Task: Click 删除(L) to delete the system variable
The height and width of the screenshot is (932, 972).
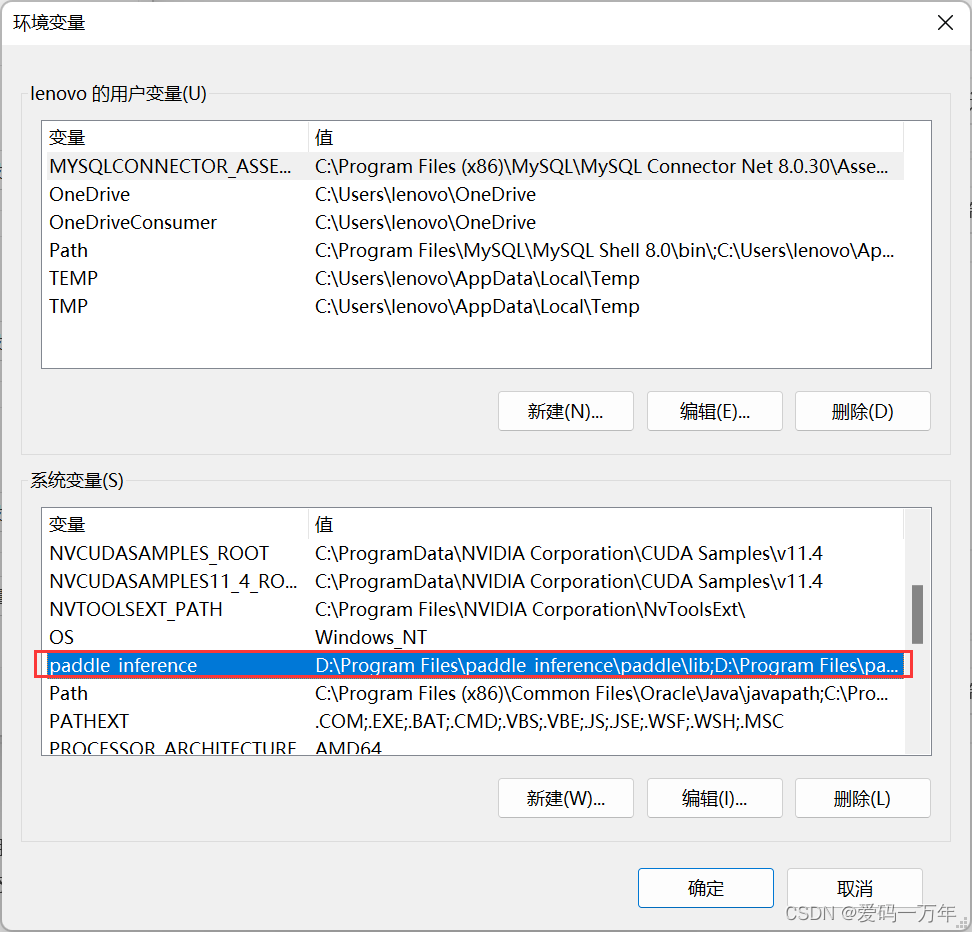Action: pyautogui.click(x=862, y=798)
